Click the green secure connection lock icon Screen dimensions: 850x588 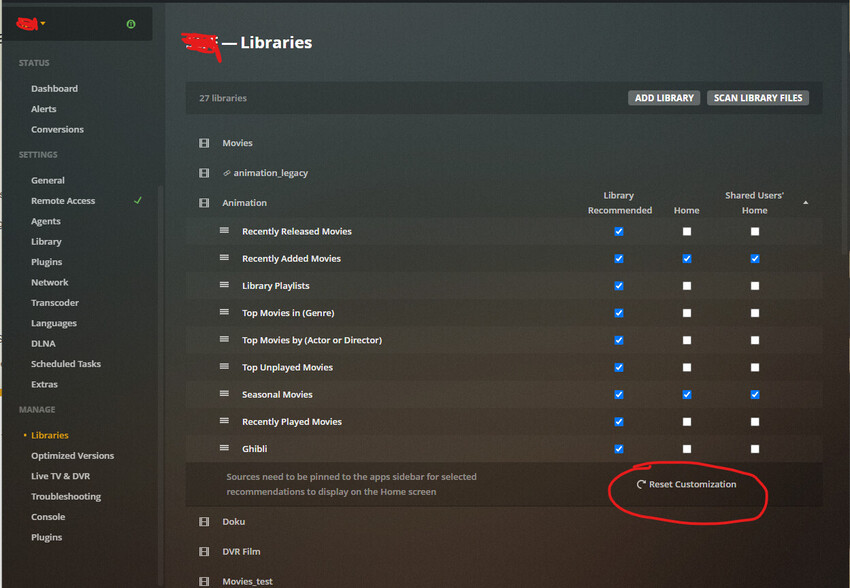tap(131, 24)
